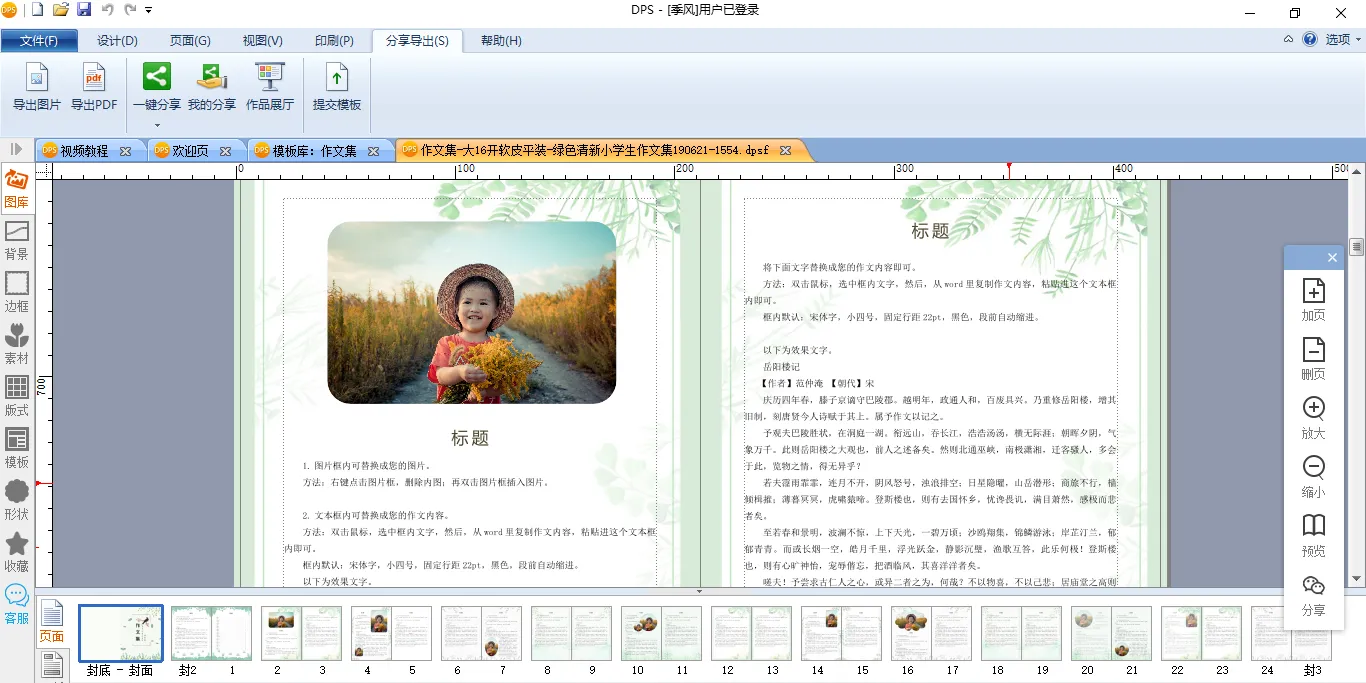Select the girl photo on left page
The height and width of the screenshot is (683, 1366).
pyautogui.click(x=471, y=313)
